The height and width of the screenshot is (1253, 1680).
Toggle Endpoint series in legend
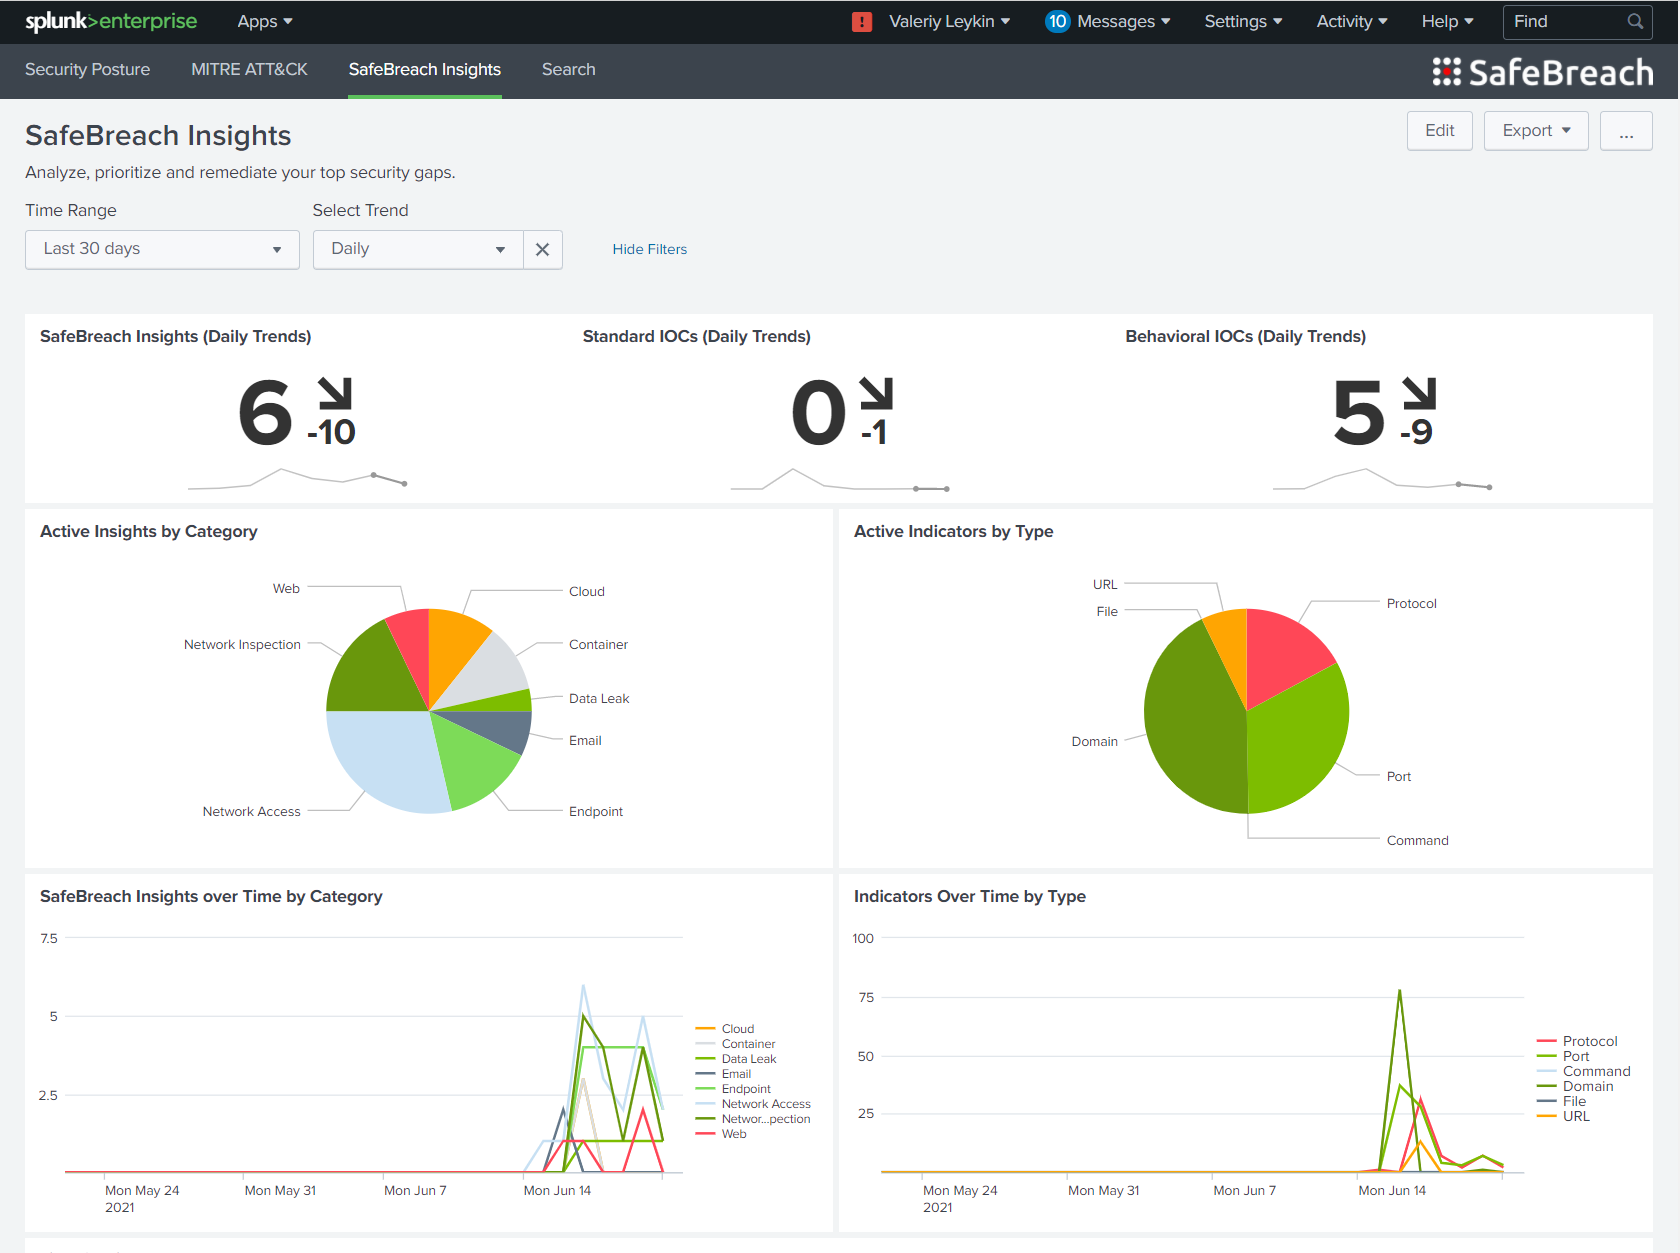tap(734, 1089)
